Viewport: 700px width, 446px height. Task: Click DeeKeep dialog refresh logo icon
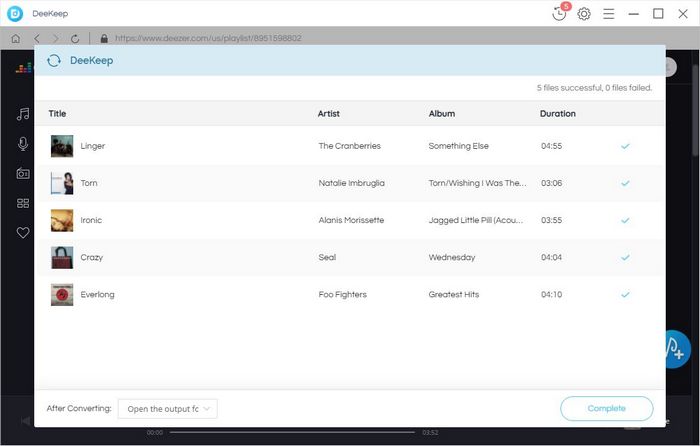tap(54, 60)
